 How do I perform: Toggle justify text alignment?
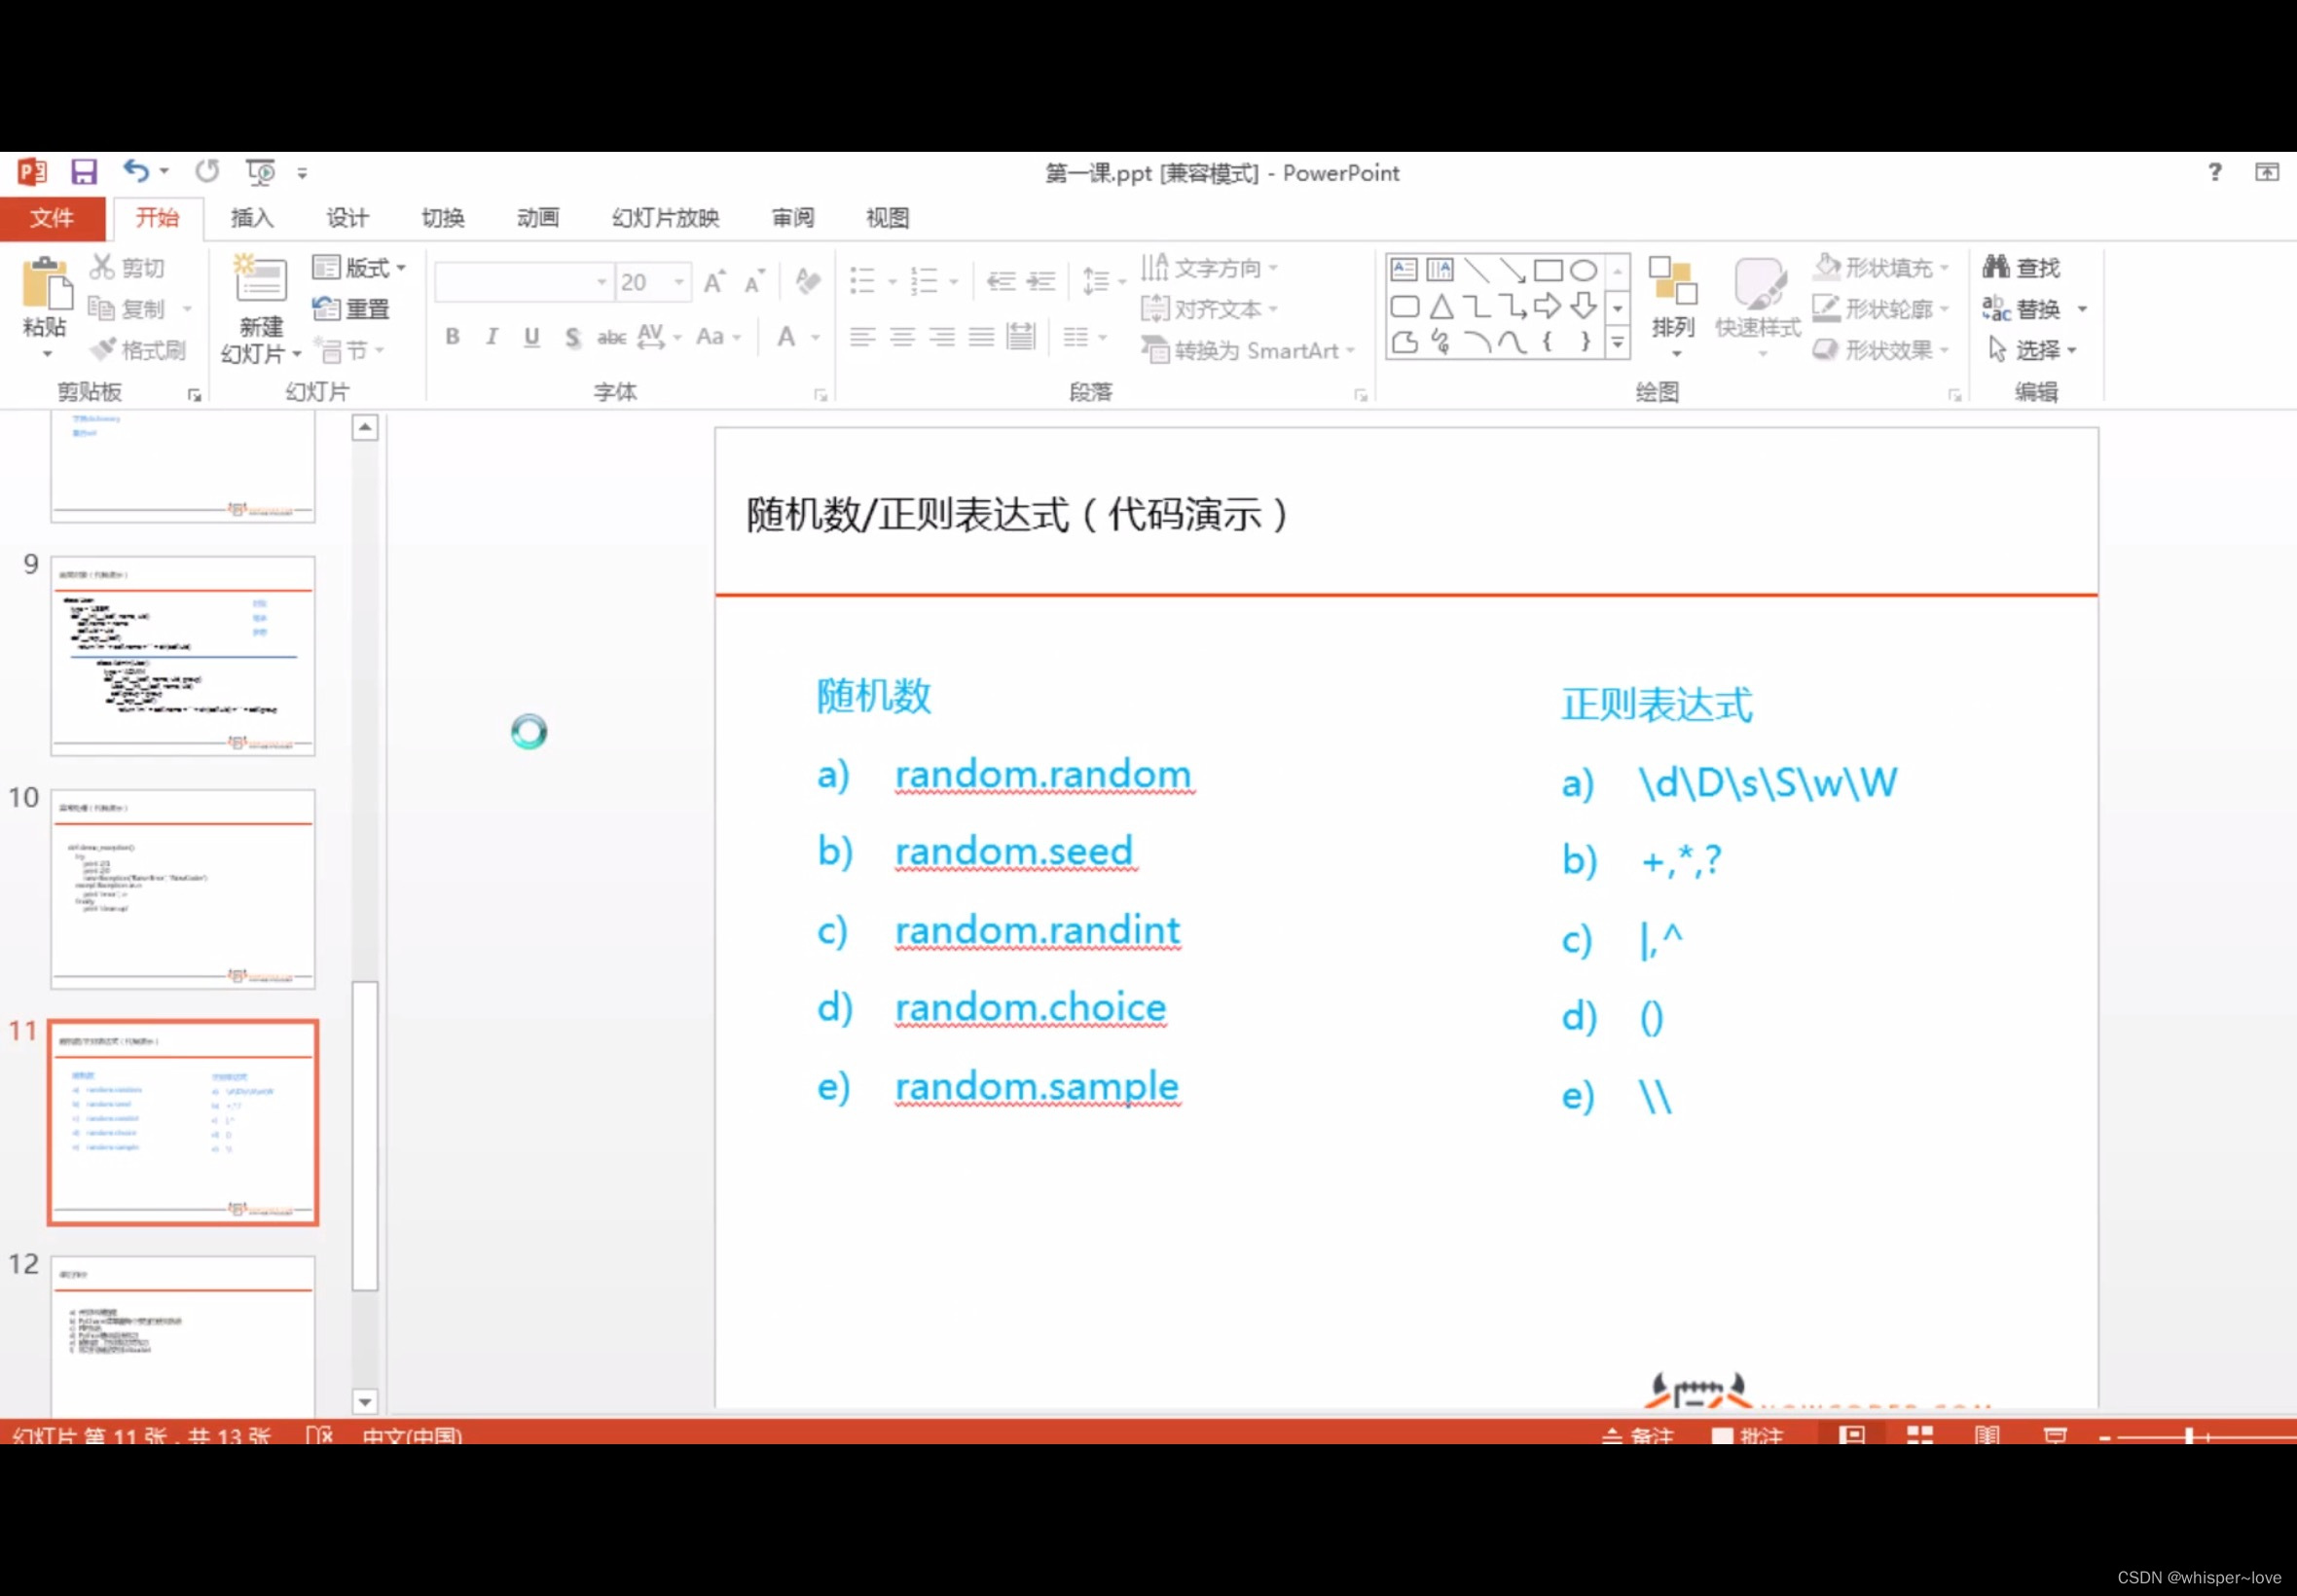tap(981, 337)
